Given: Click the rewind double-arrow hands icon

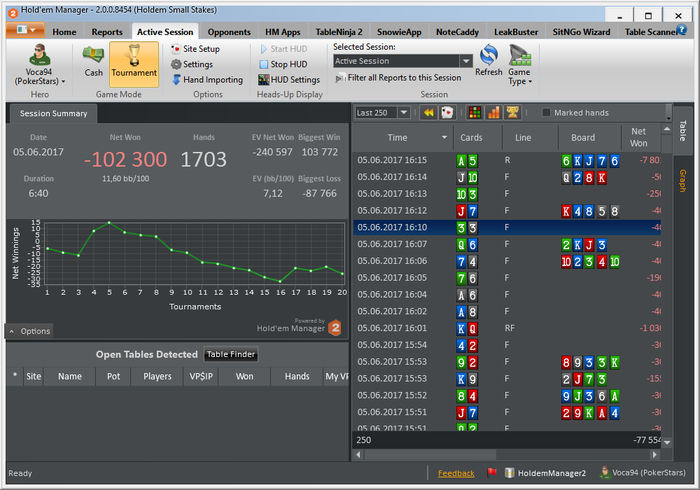Looking at the screenshot, I should pos(429,112).
